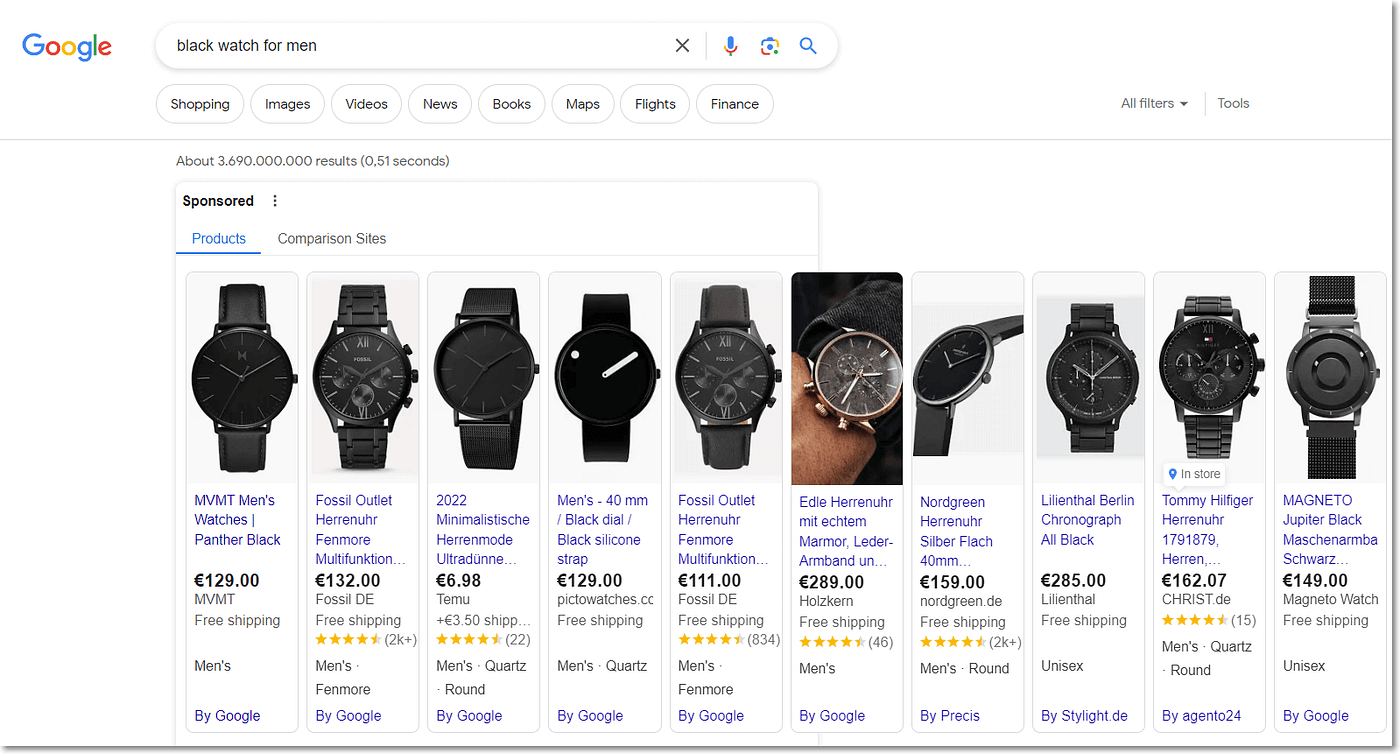Clear the search box with X icon
Screen dimensions: 1400x754
pyautogui.click(x=682, y=46)
